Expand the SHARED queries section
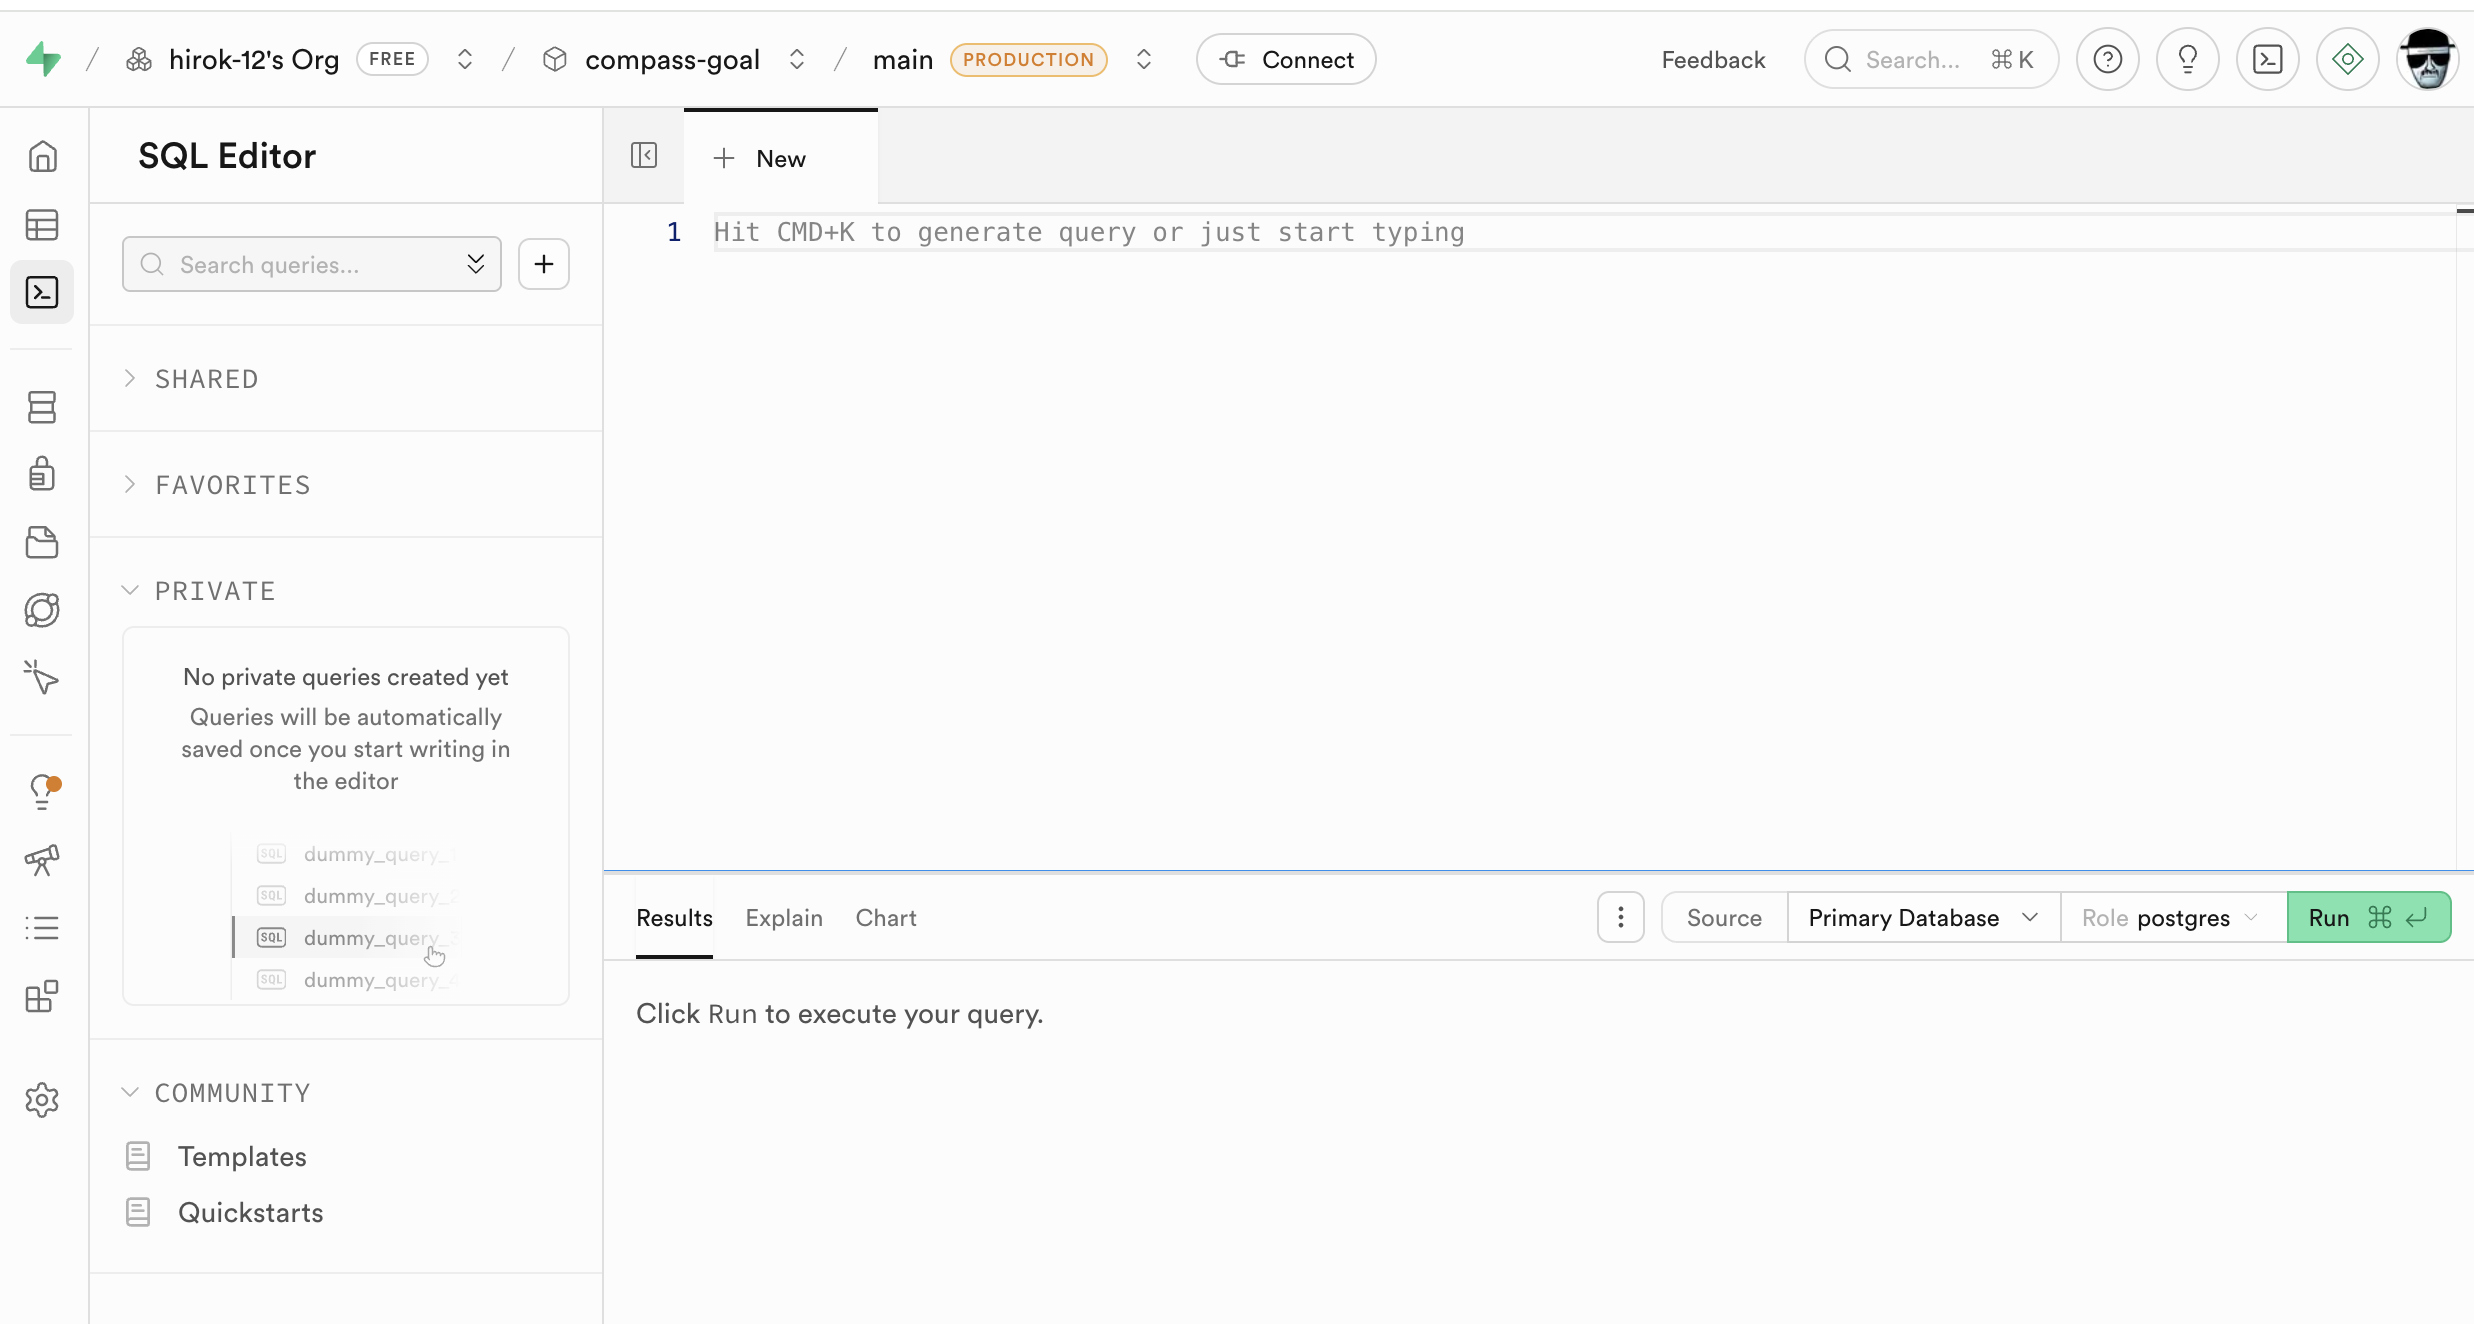Image resolution: width=2474 pixels, height=1324 pixels. [206, 379]
